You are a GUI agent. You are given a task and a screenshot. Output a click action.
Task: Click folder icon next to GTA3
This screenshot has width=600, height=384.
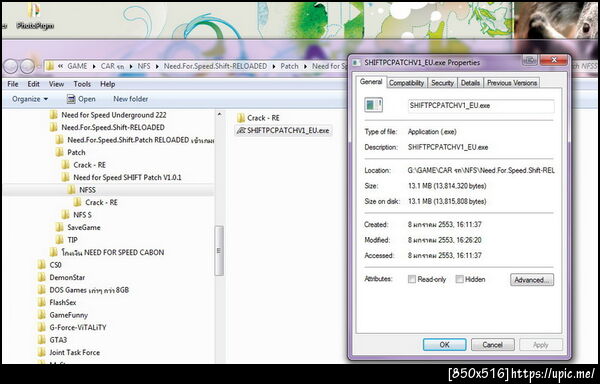[42, 340]
